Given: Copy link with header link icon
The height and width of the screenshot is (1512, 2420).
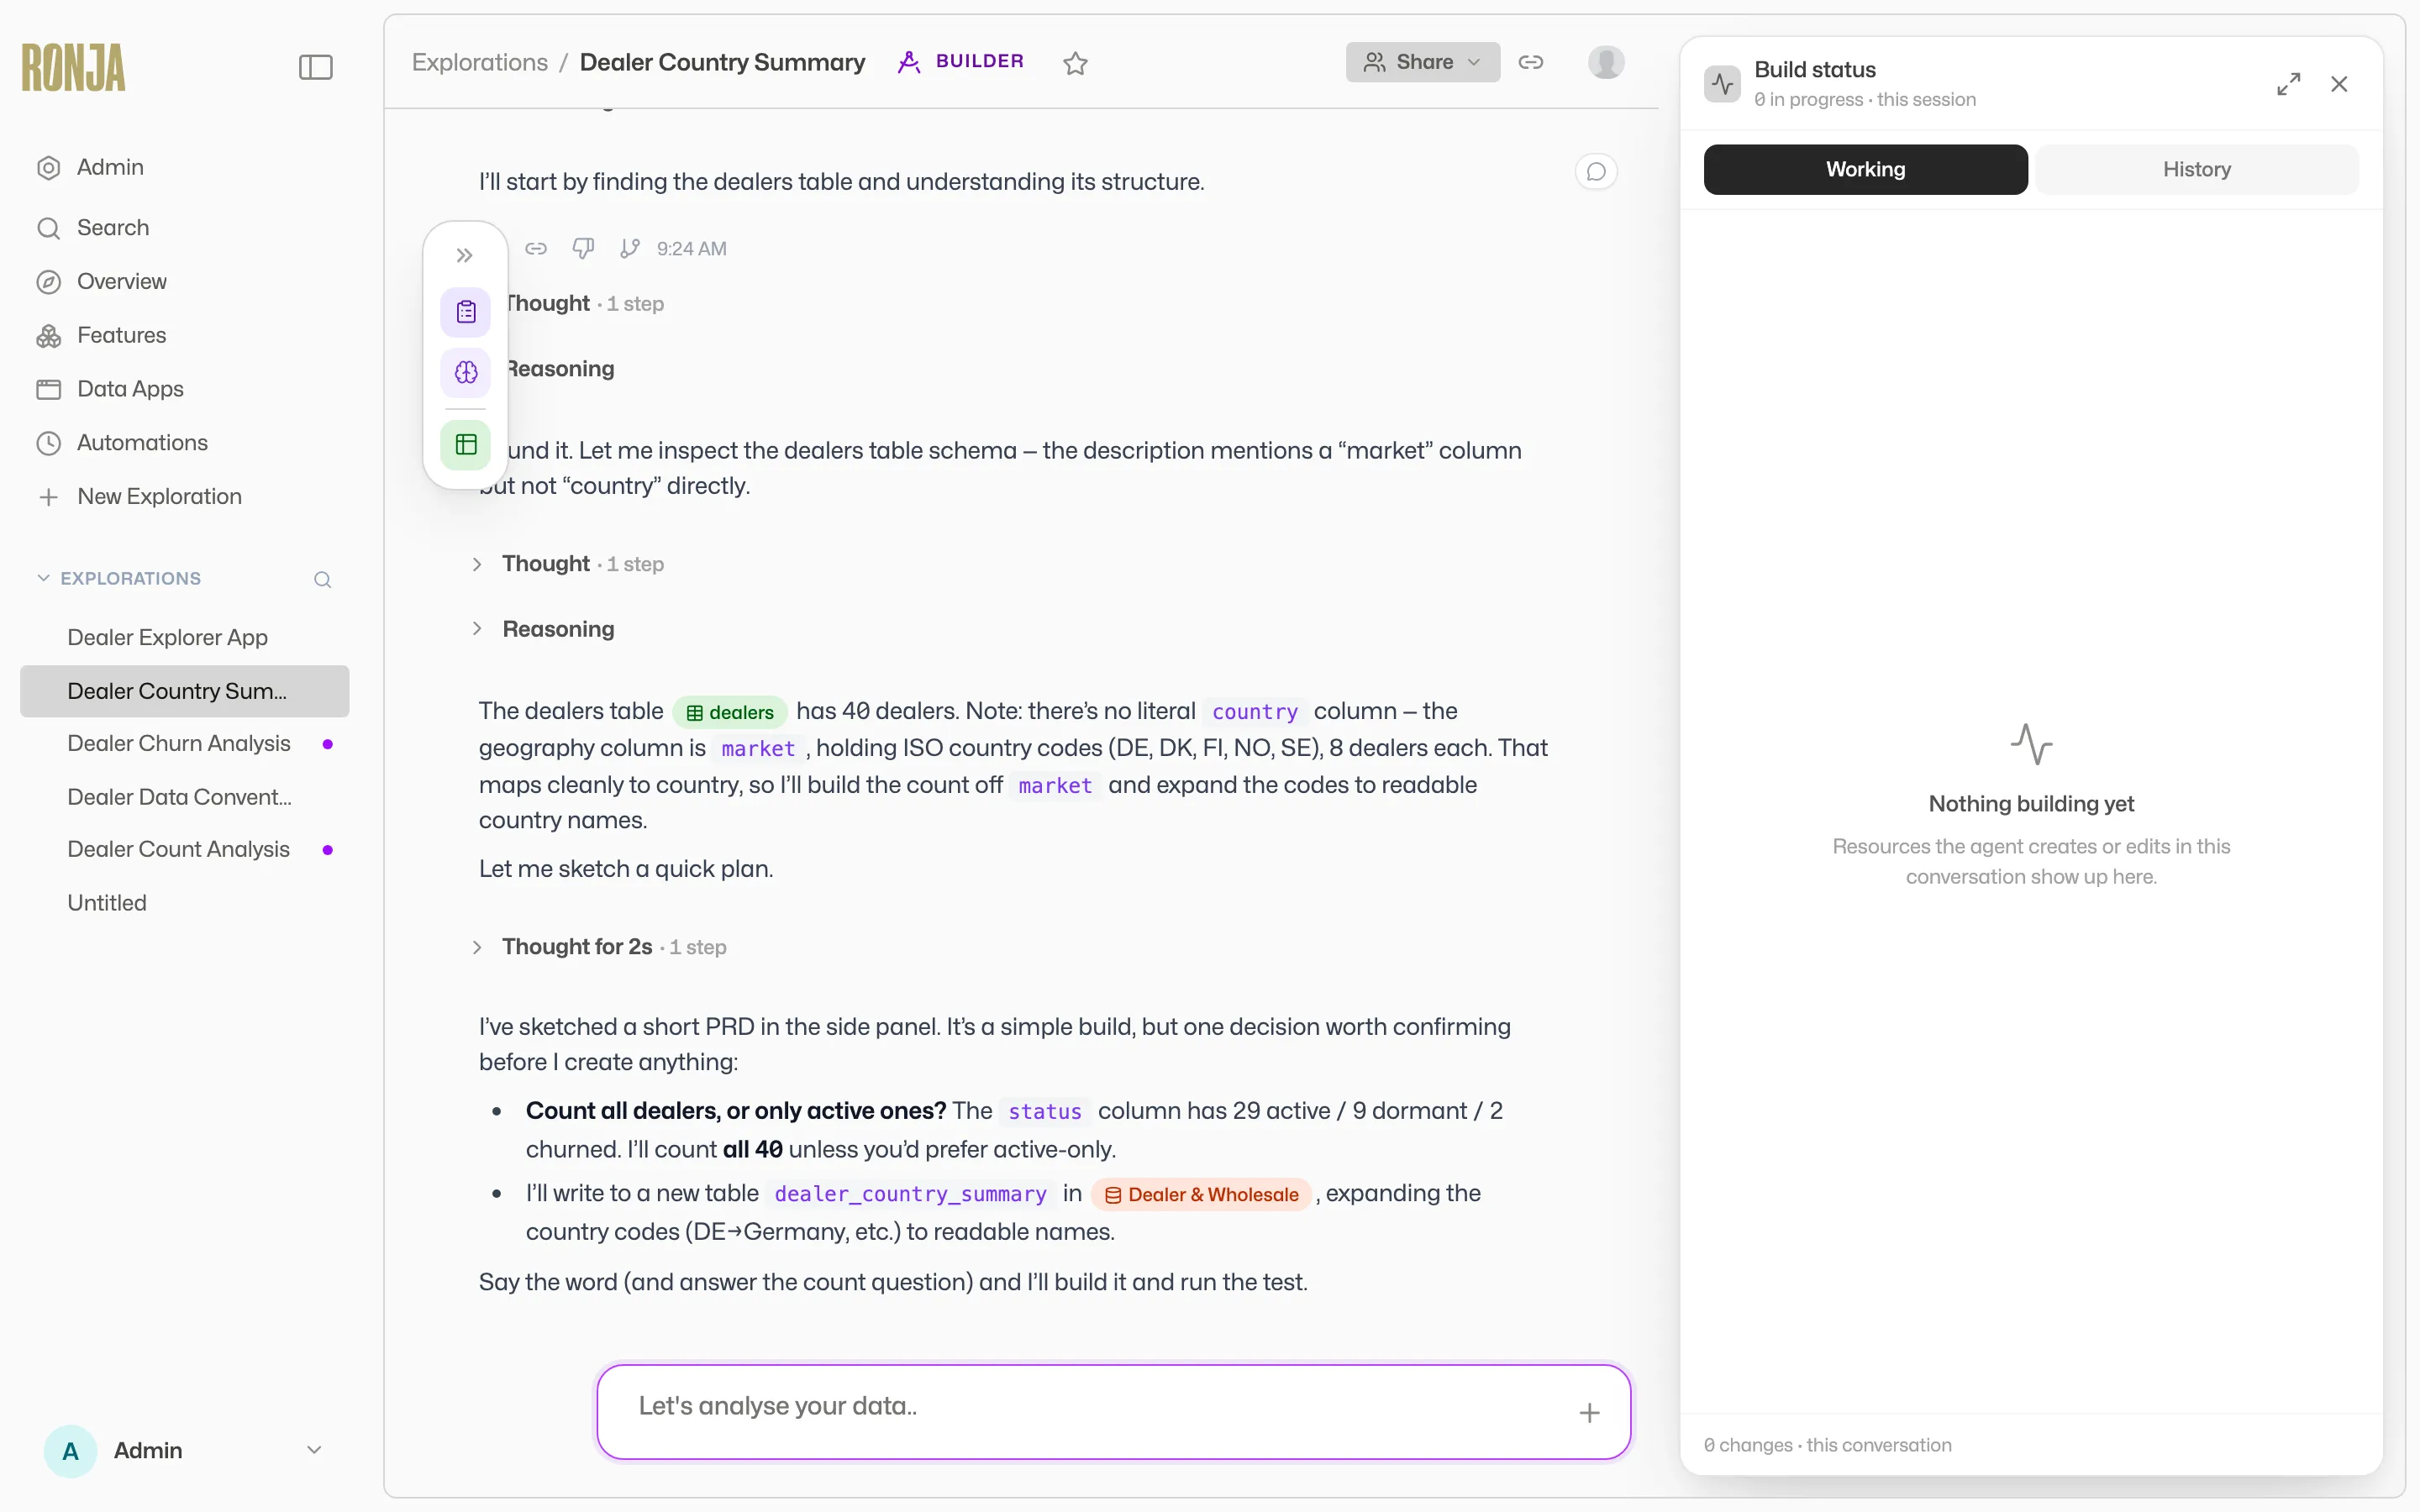Looking at the screenshot, I should click(x=1531, y=62).
